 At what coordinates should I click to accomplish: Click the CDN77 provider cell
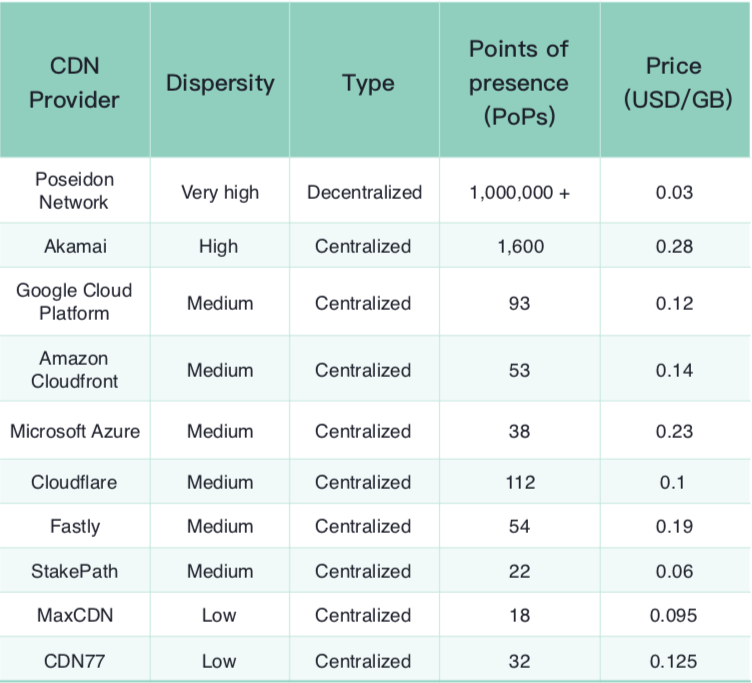coord(74,661)
